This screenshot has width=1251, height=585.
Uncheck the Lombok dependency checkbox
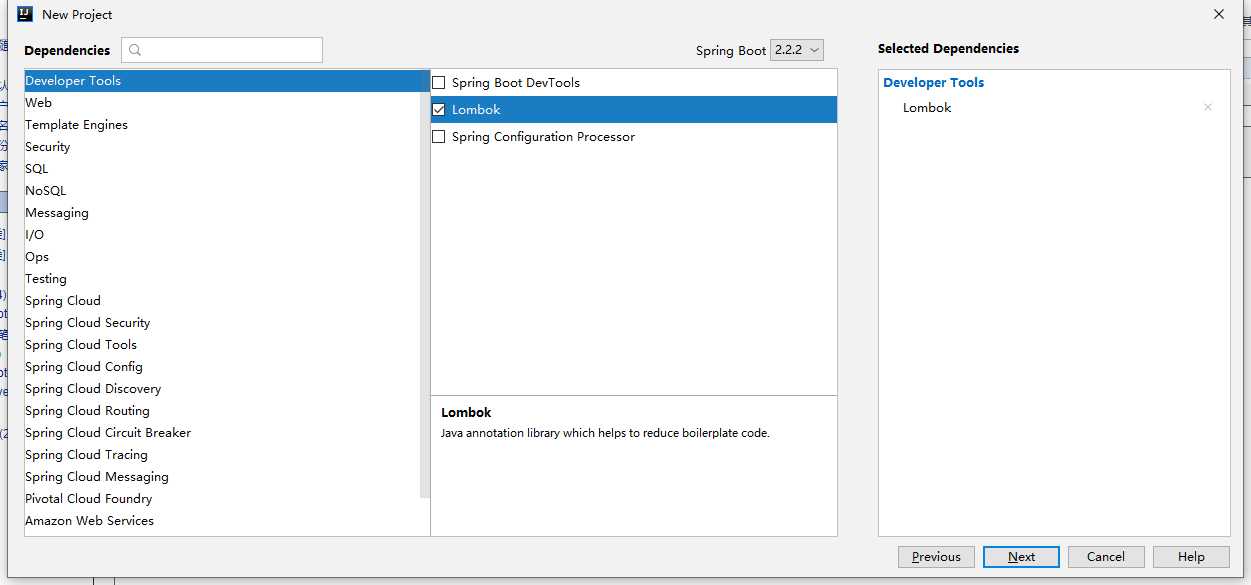[x=438, y=109]
